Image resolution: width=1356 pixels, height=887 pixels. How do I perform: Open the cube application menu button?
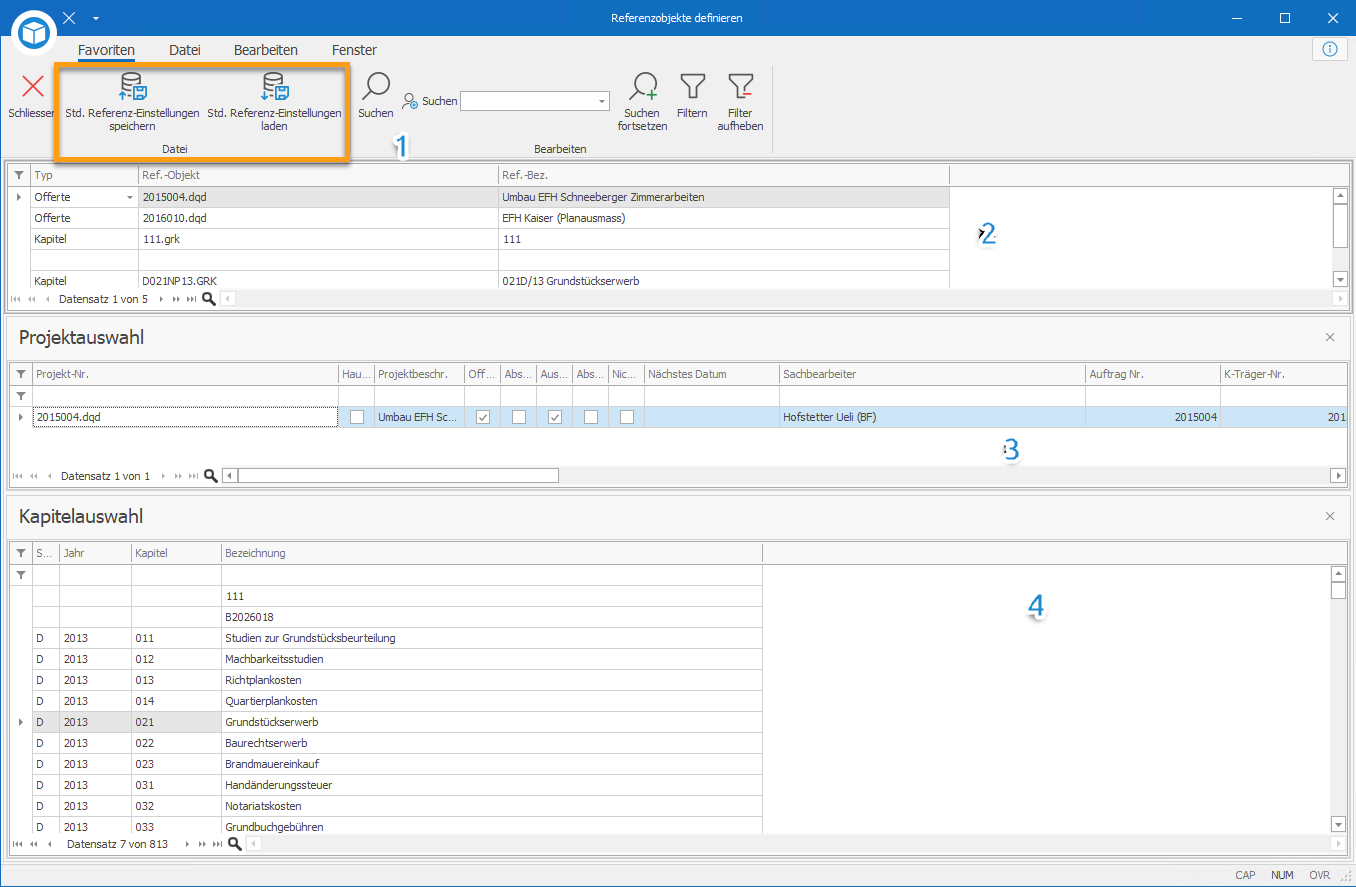click(x=36, y=34)
